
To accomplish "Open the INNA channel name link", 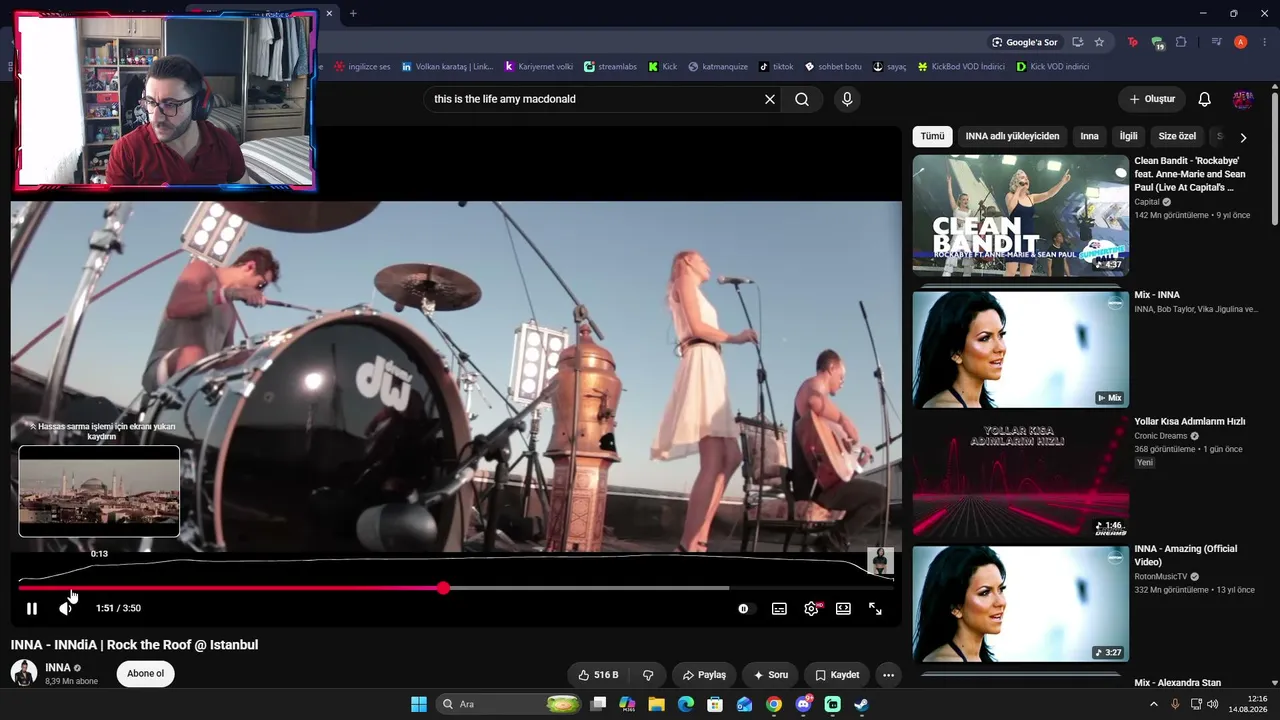I will [x=58, y=667].
